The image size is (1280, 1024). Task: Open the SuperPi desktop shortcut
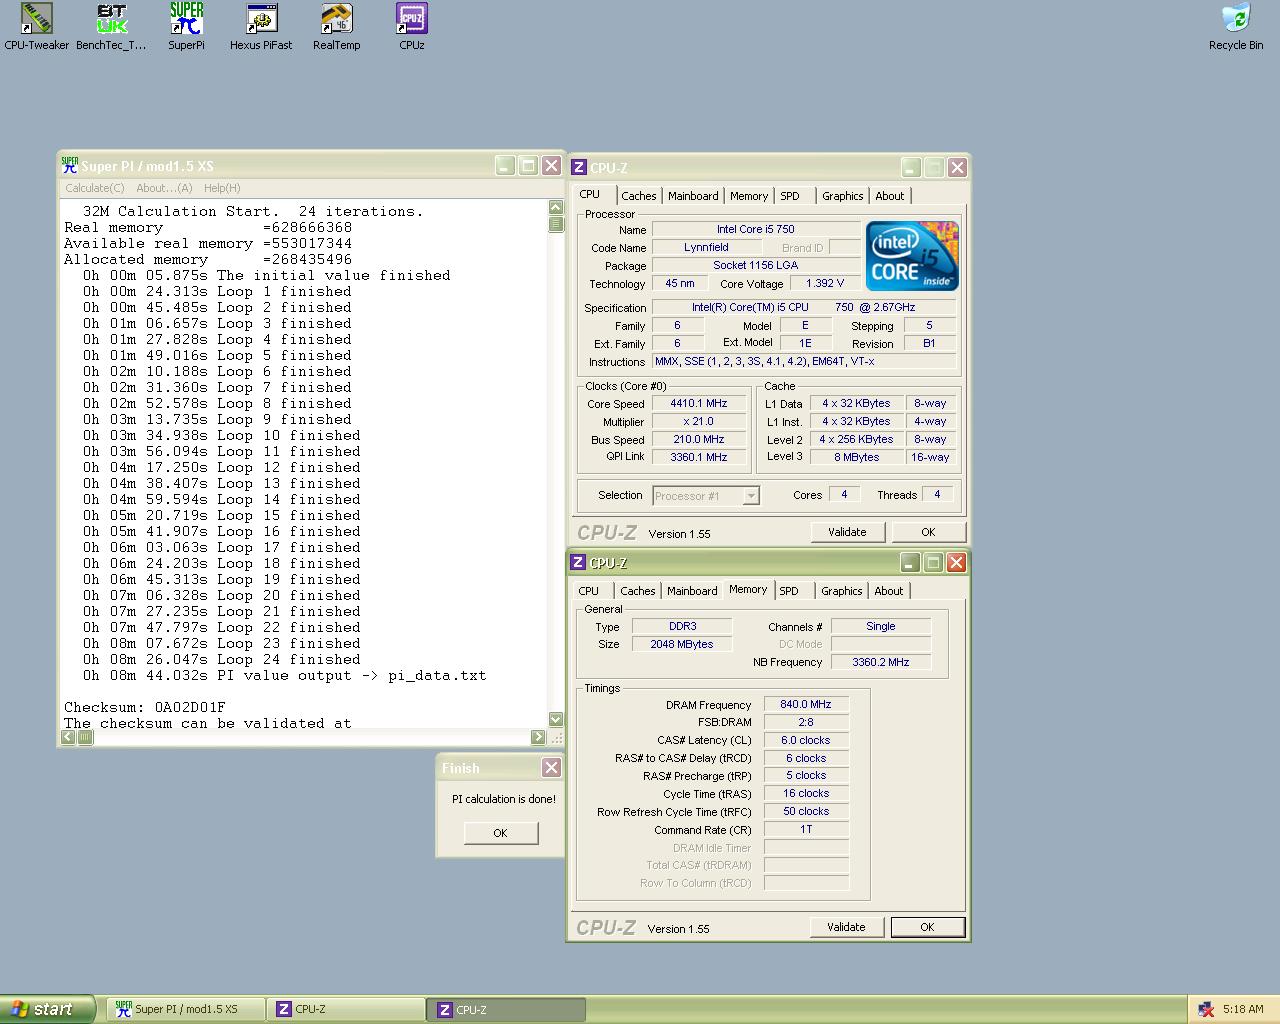(x=186, y=20)
